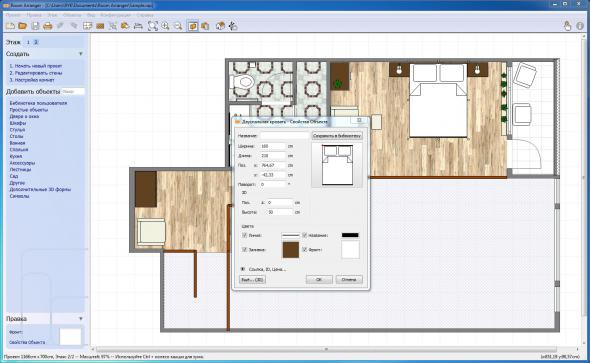
Task: Click the toolbar icon right of the wood texture icon
Action: (x=113, y=26)
